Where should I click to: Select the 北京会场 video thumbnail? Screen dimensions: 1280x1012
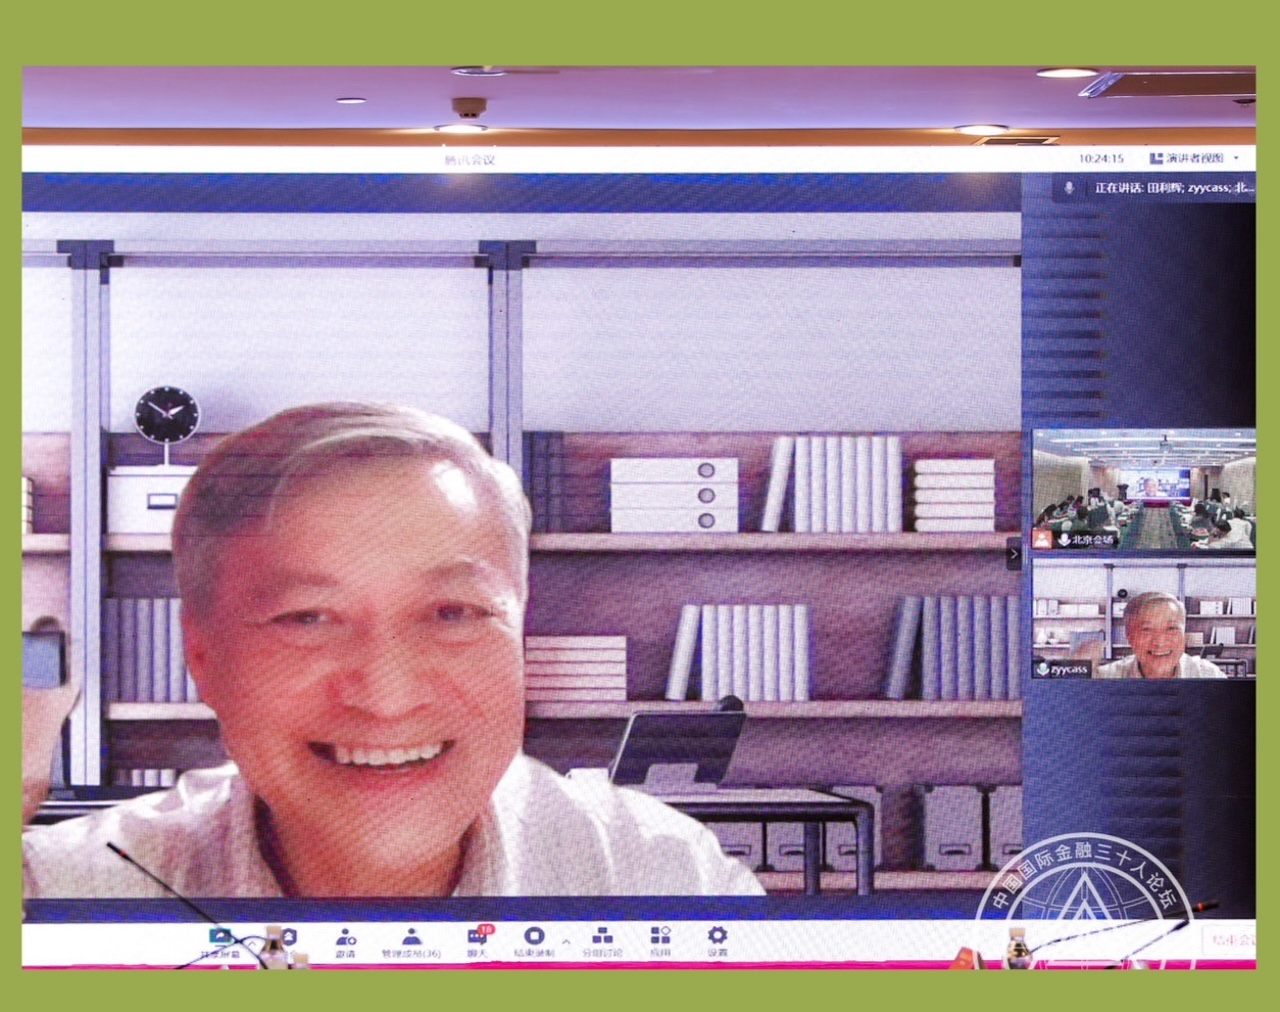coord(1143,490)
